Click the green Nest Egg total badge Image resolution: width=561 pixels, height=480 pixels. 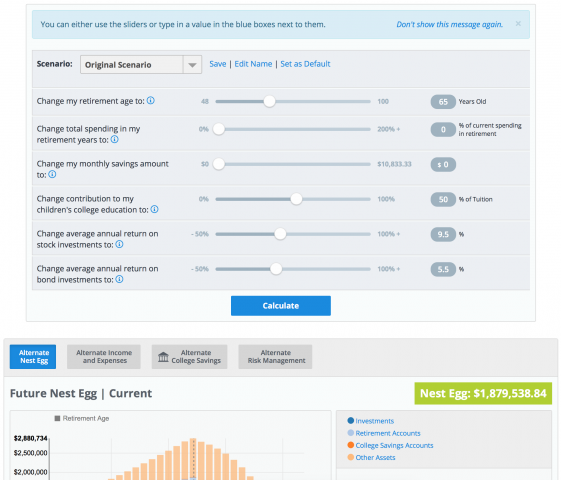483,393
